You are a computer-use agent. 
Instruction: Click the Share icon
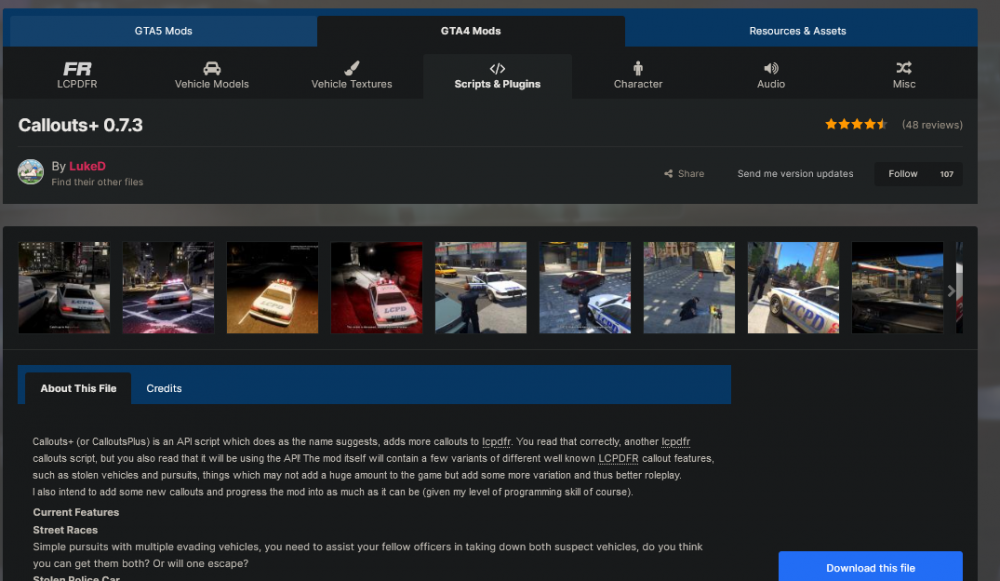668,173
